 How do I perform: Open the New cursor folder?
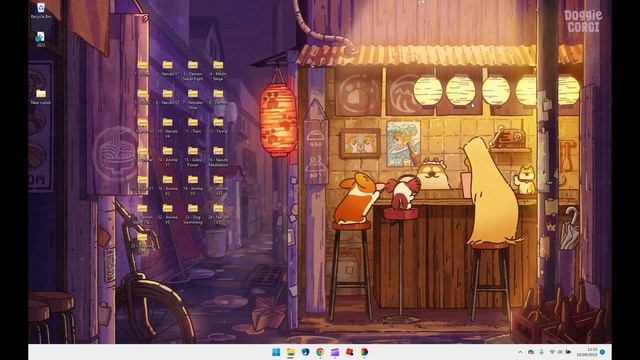[x=41, y=96]
